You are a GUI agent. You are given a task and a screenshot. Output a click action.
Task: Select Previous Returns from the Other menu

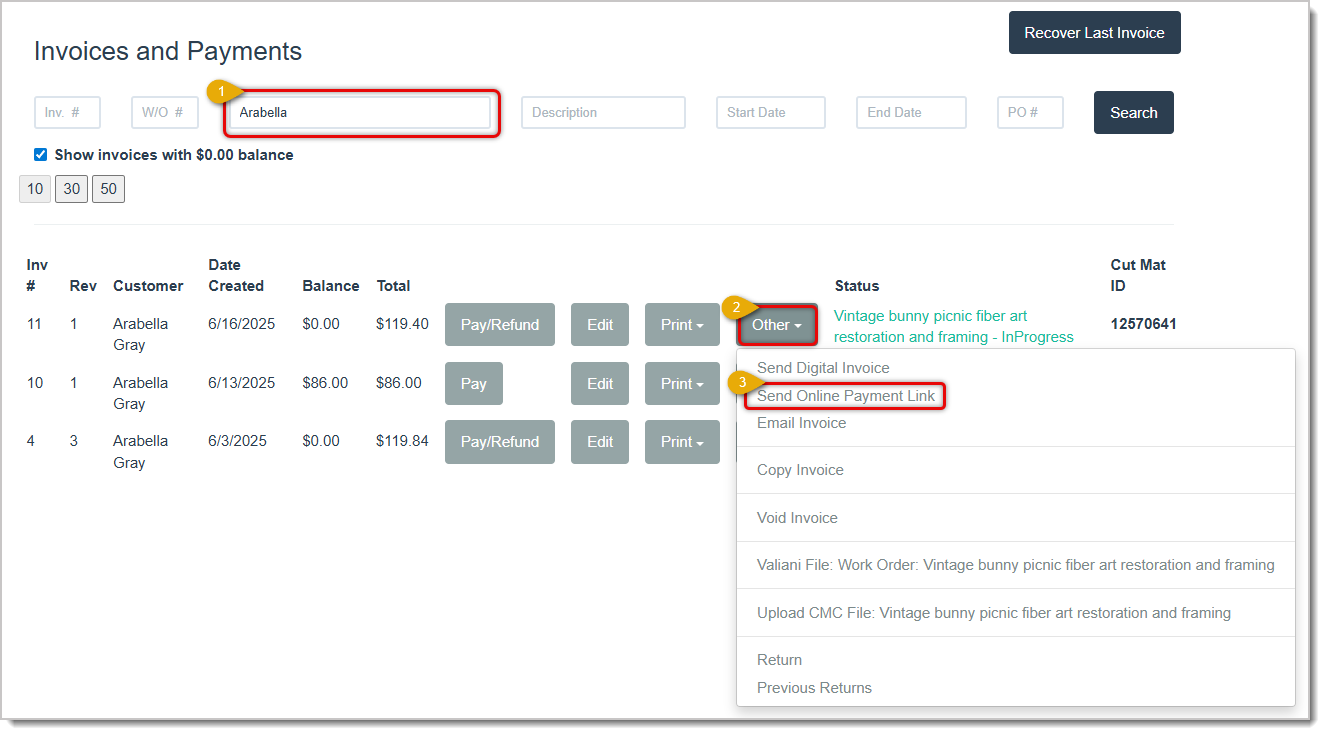(x=814, y=688)
